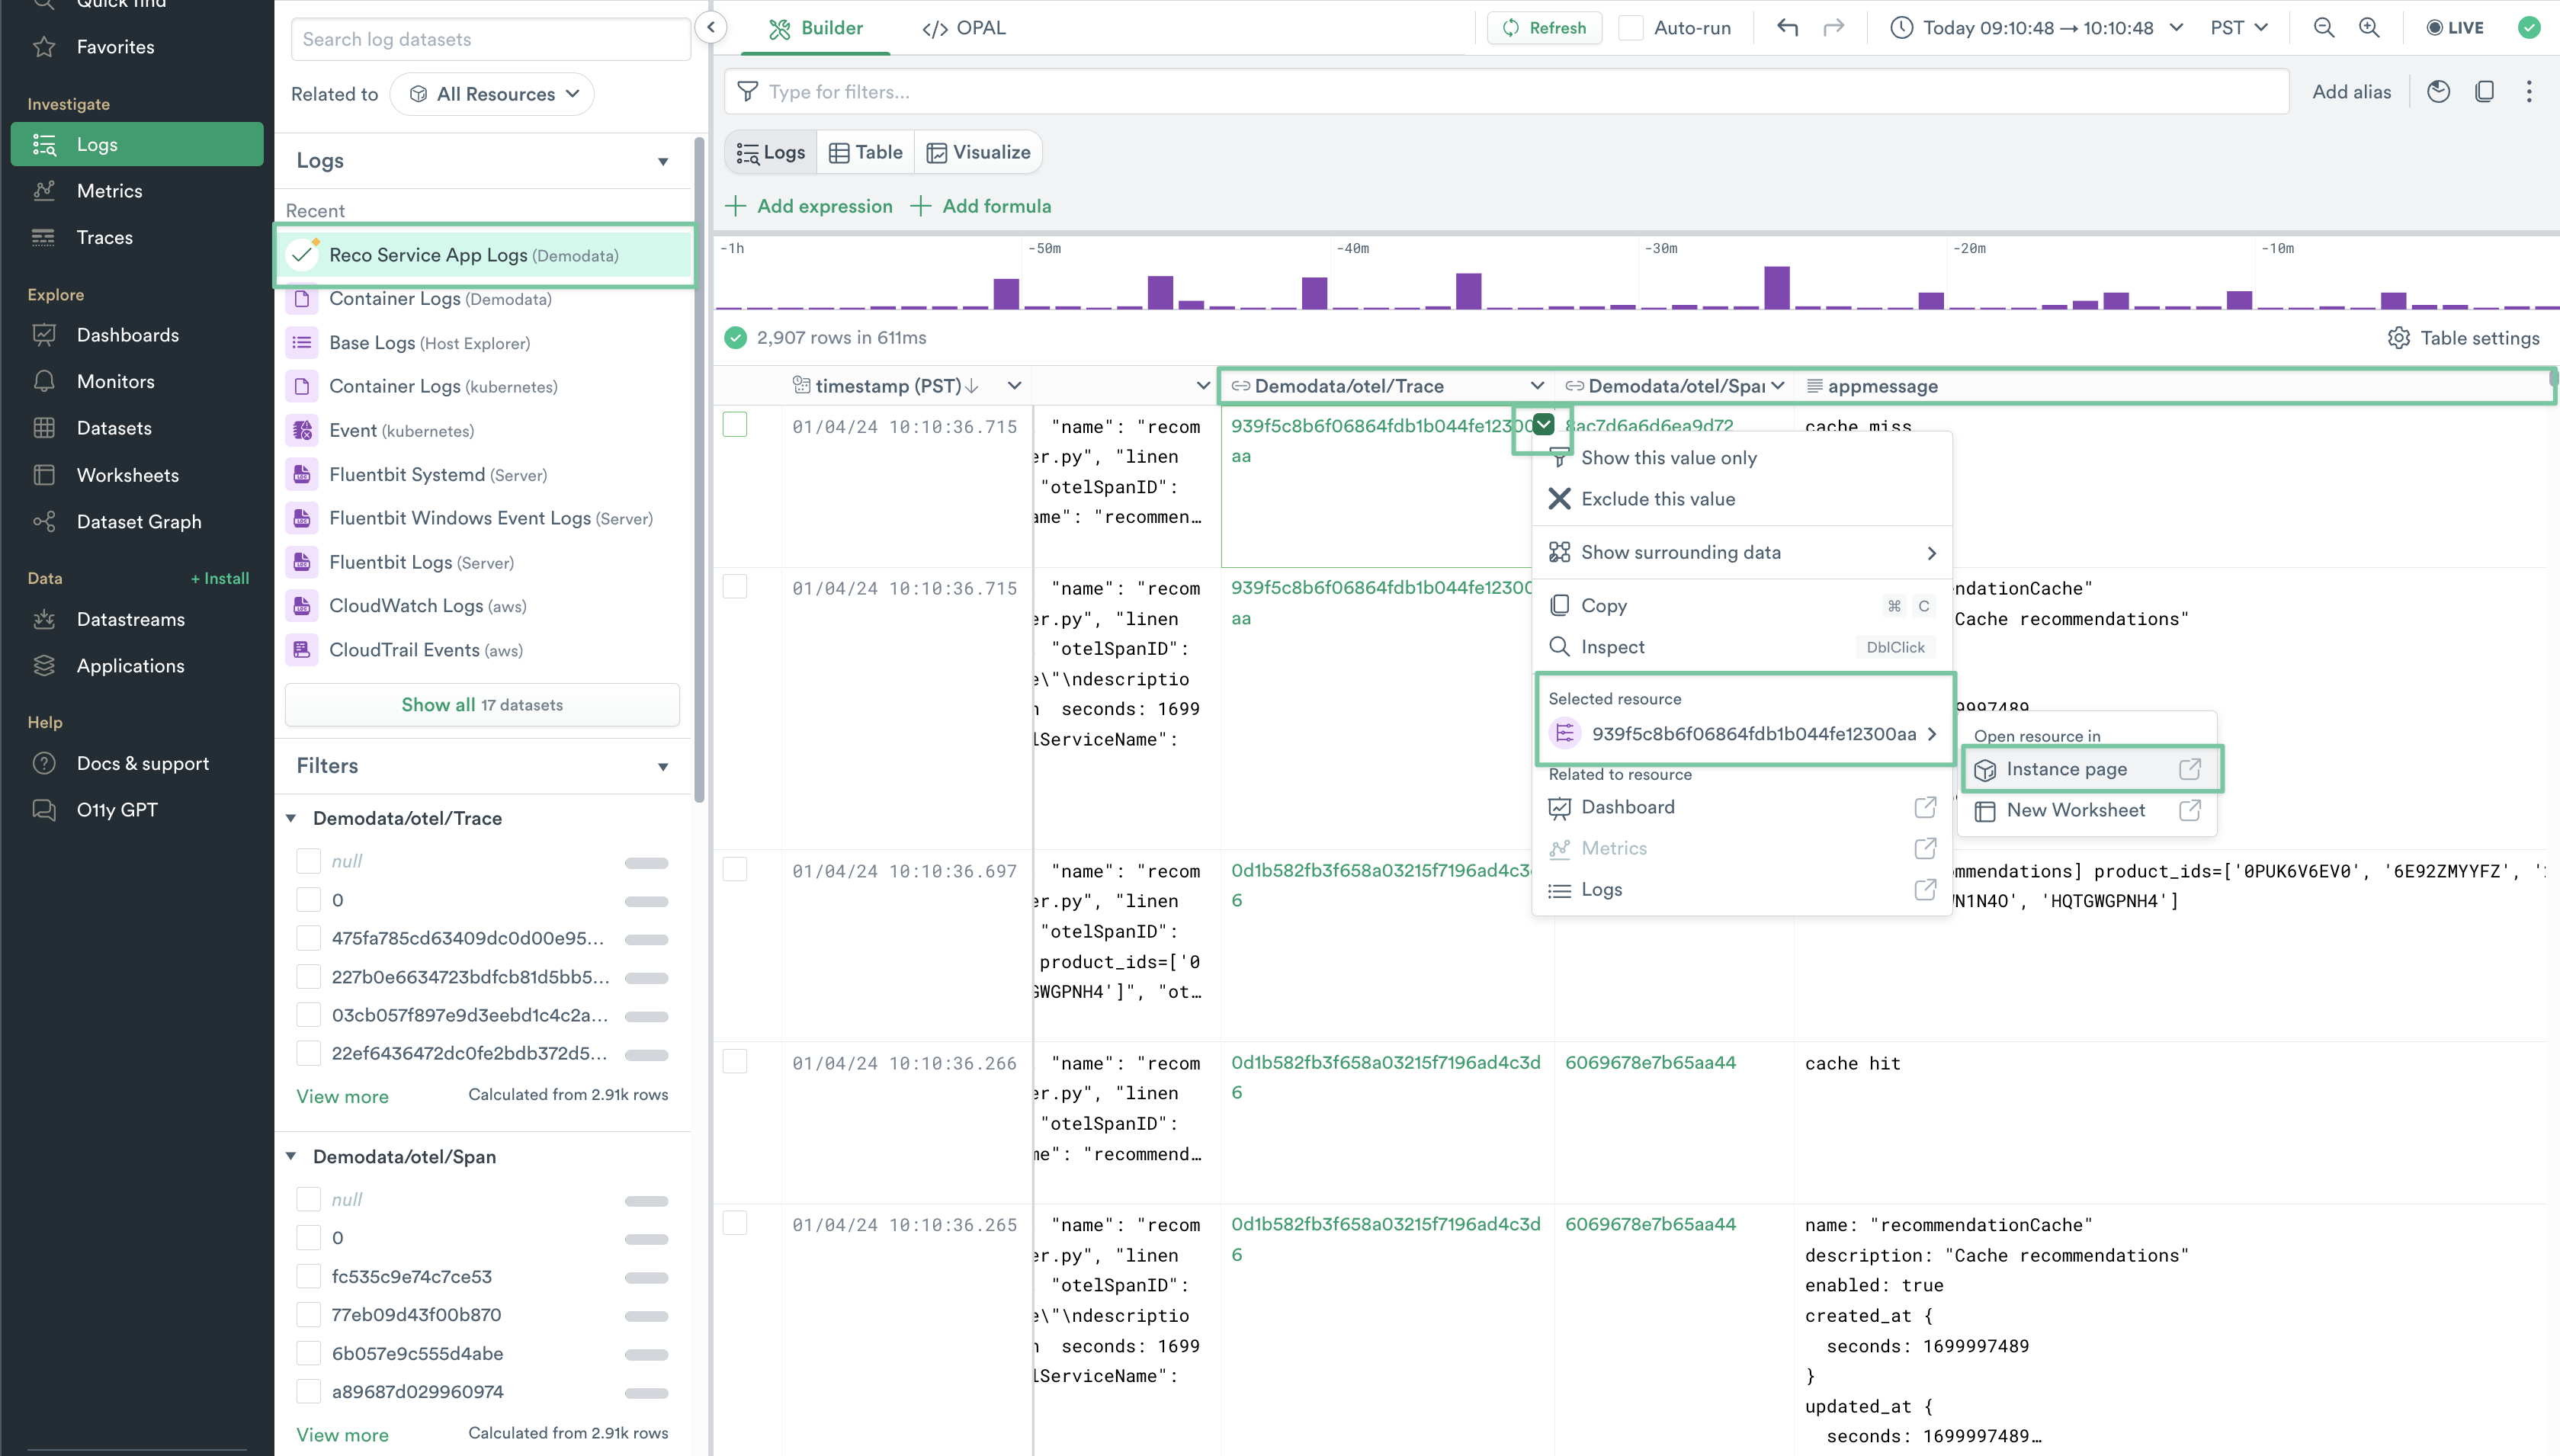
Task: Click the Refresh button
Action: pos(1545,28)
